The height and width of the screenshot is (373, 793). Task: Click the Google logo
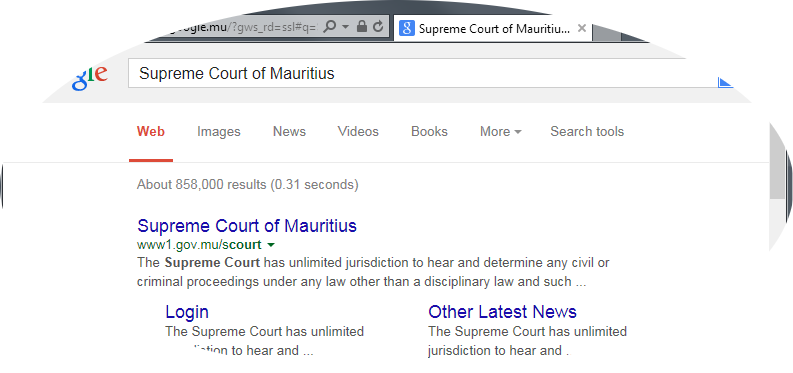pyautogui.click(x=90, y=77)
